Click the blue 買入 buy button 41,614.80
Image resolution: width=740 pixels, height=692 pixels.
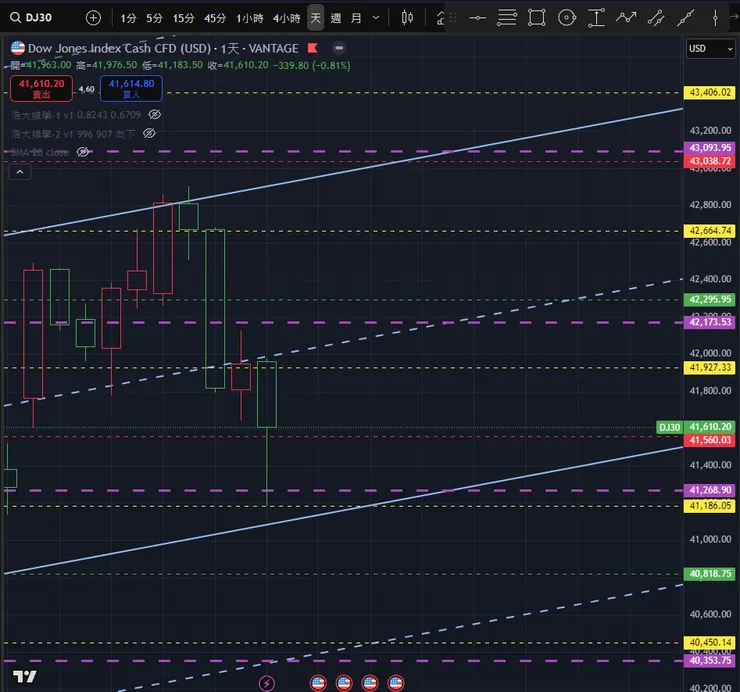pos(131,89)
